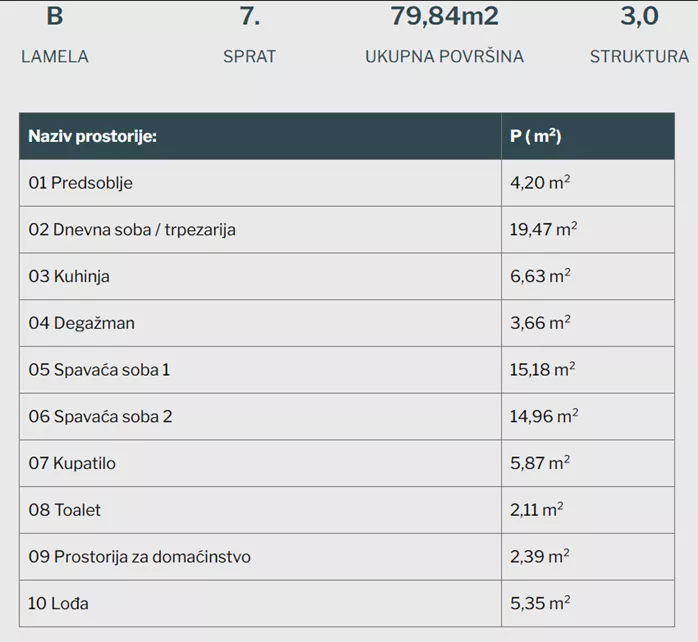The image size is (698, 642).
Task: Click the '04 Degažman' row label
Action: point(81,323)
